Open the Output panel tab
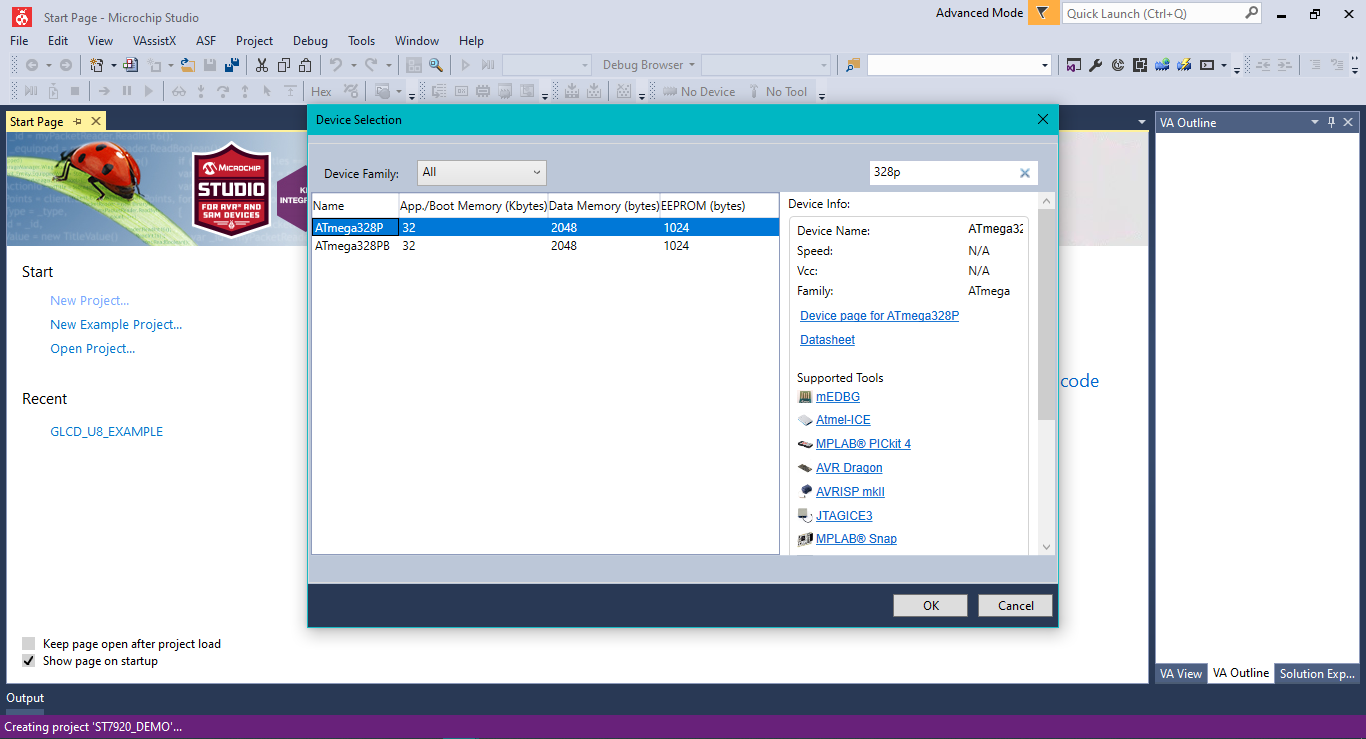This screenshot has width=1366, height=739. [x=25, y=698]
